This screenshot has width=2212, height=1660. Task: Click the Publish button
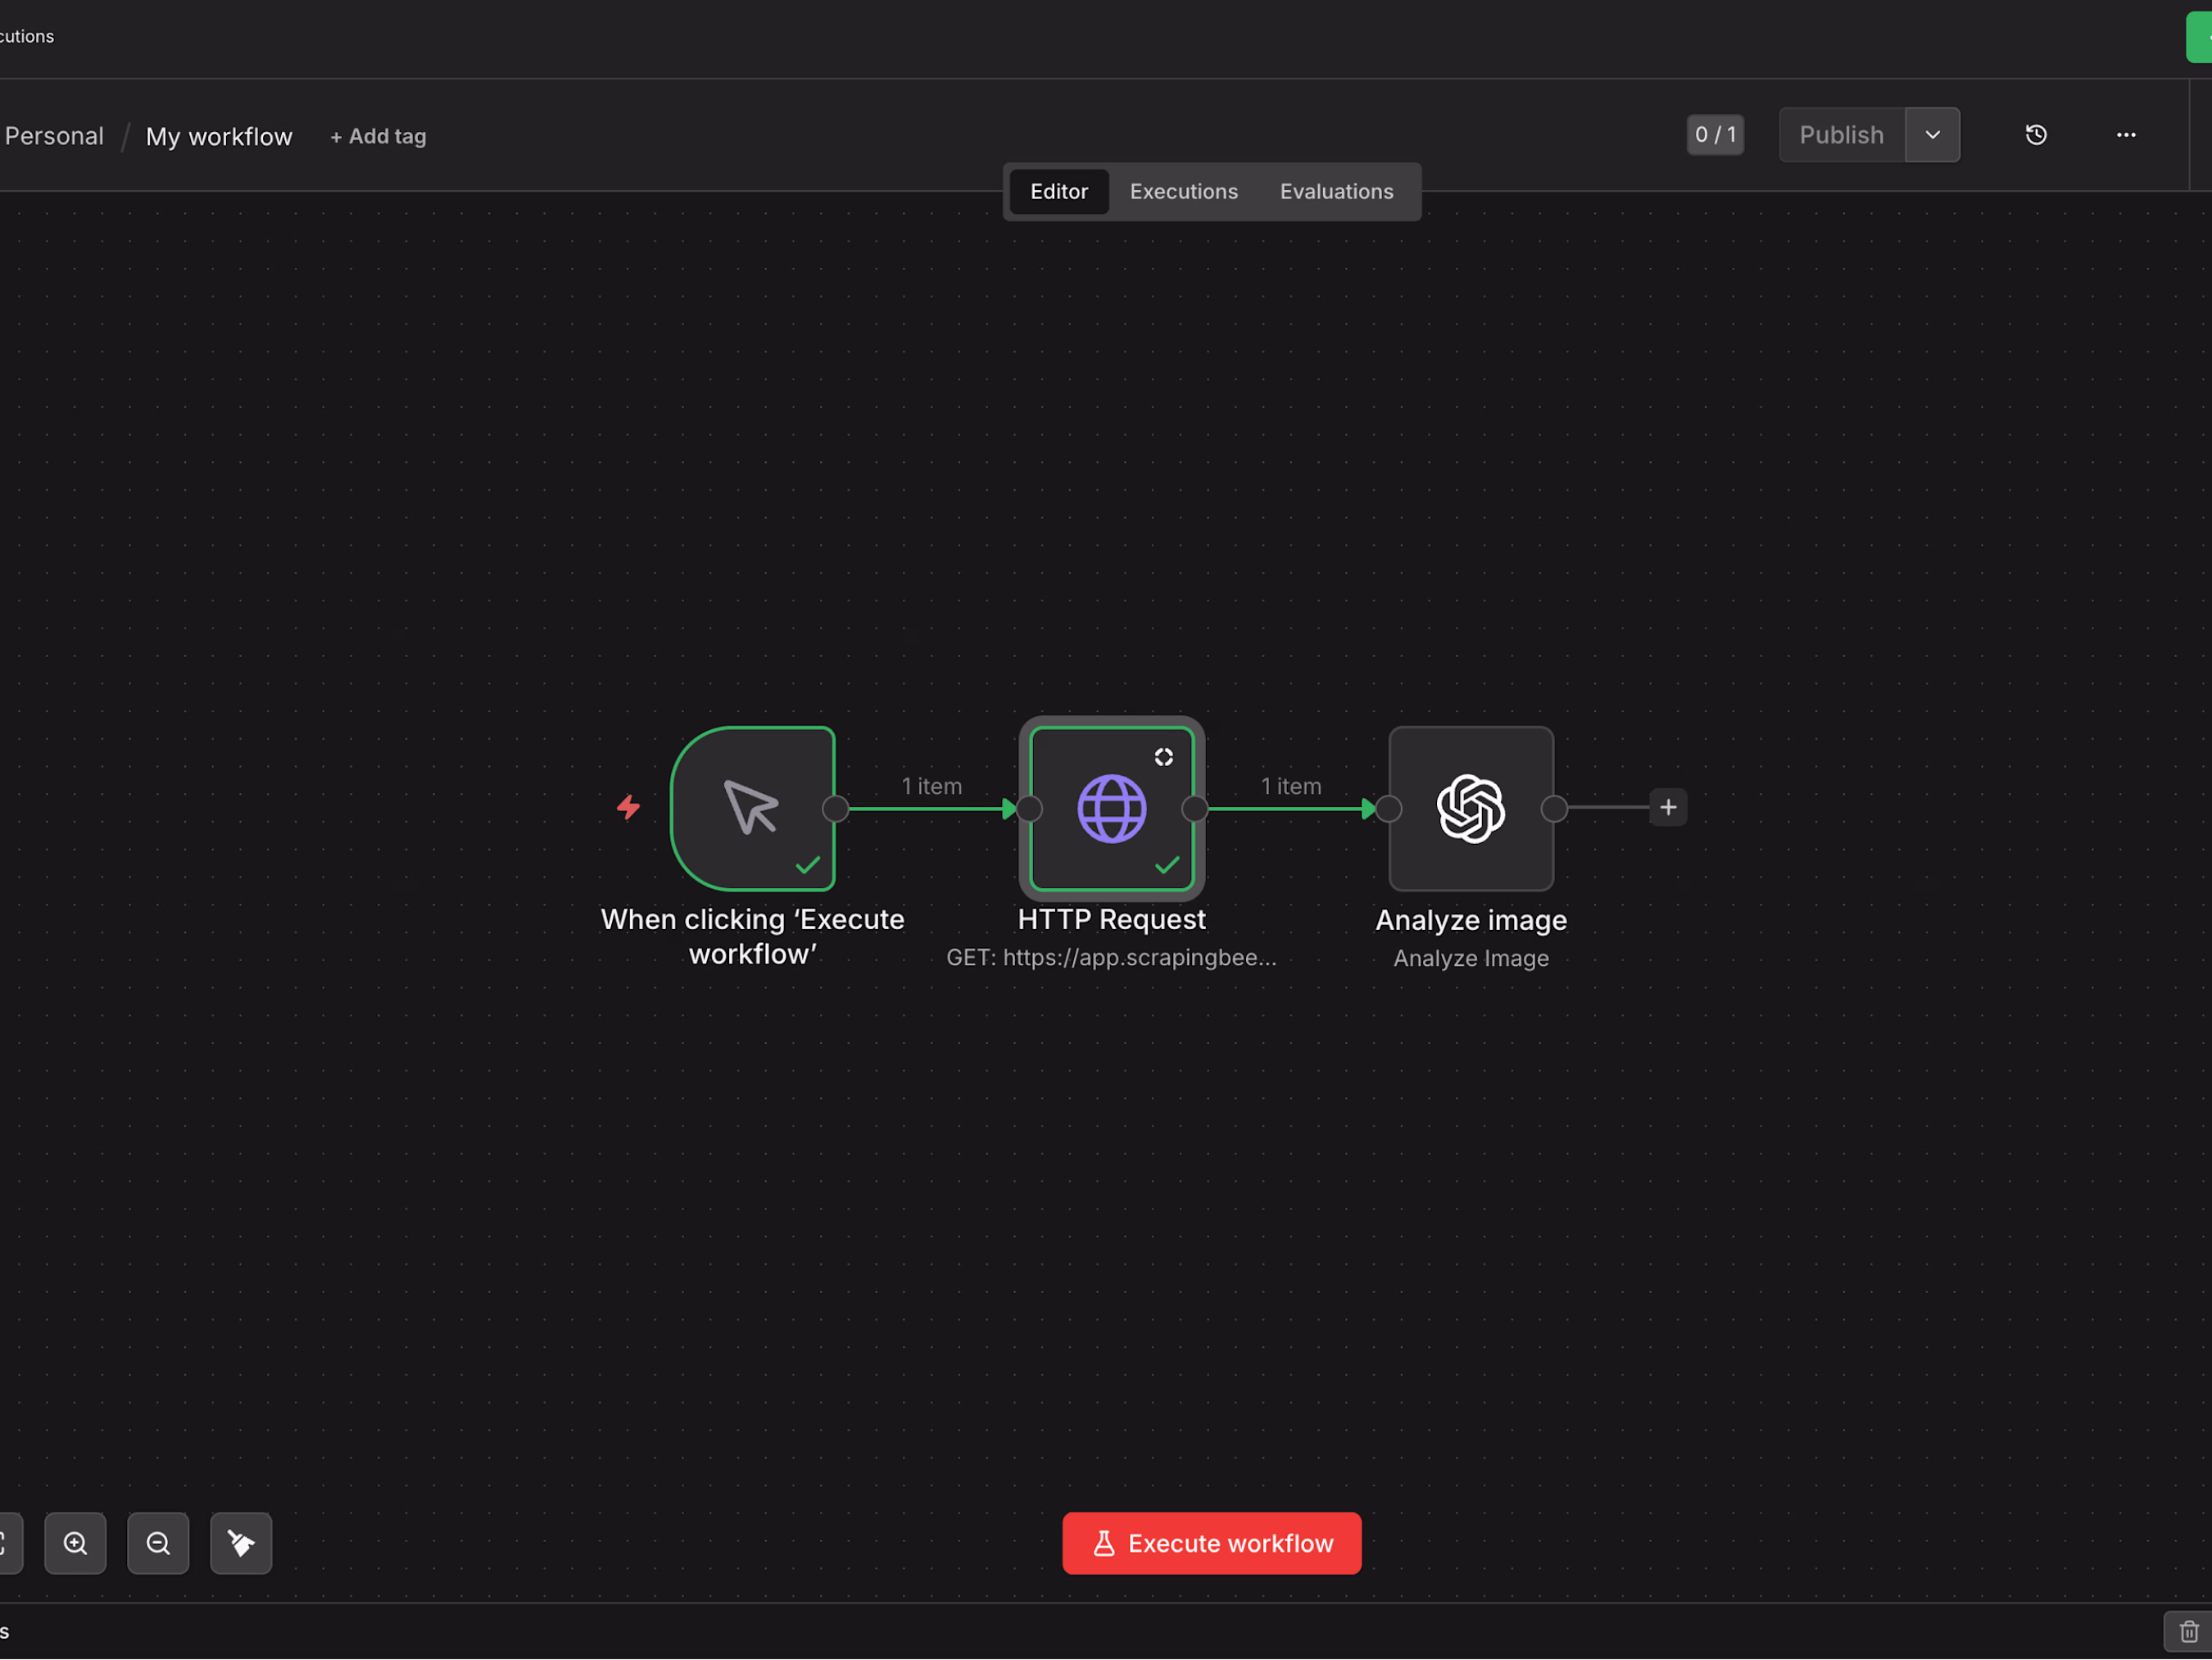pos(1841,135)
